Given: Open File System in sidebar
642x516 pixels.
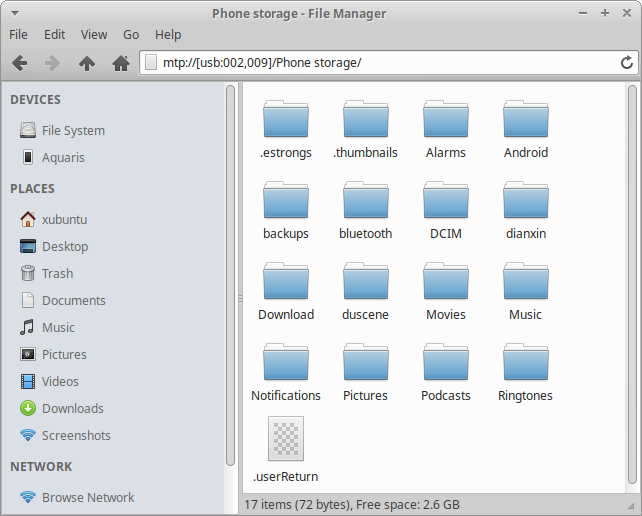Looking at the screenshot, I should [72, 130].
